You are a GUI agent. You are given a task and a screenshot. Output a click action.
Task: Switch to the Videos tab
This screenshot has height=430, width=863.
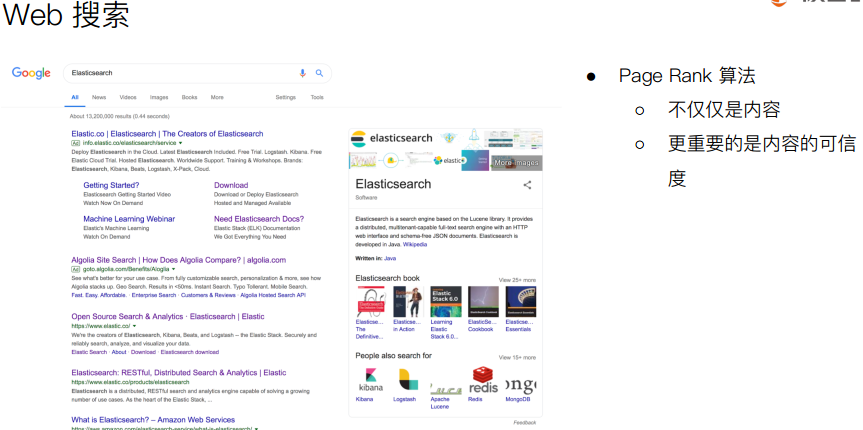[128, 97]
